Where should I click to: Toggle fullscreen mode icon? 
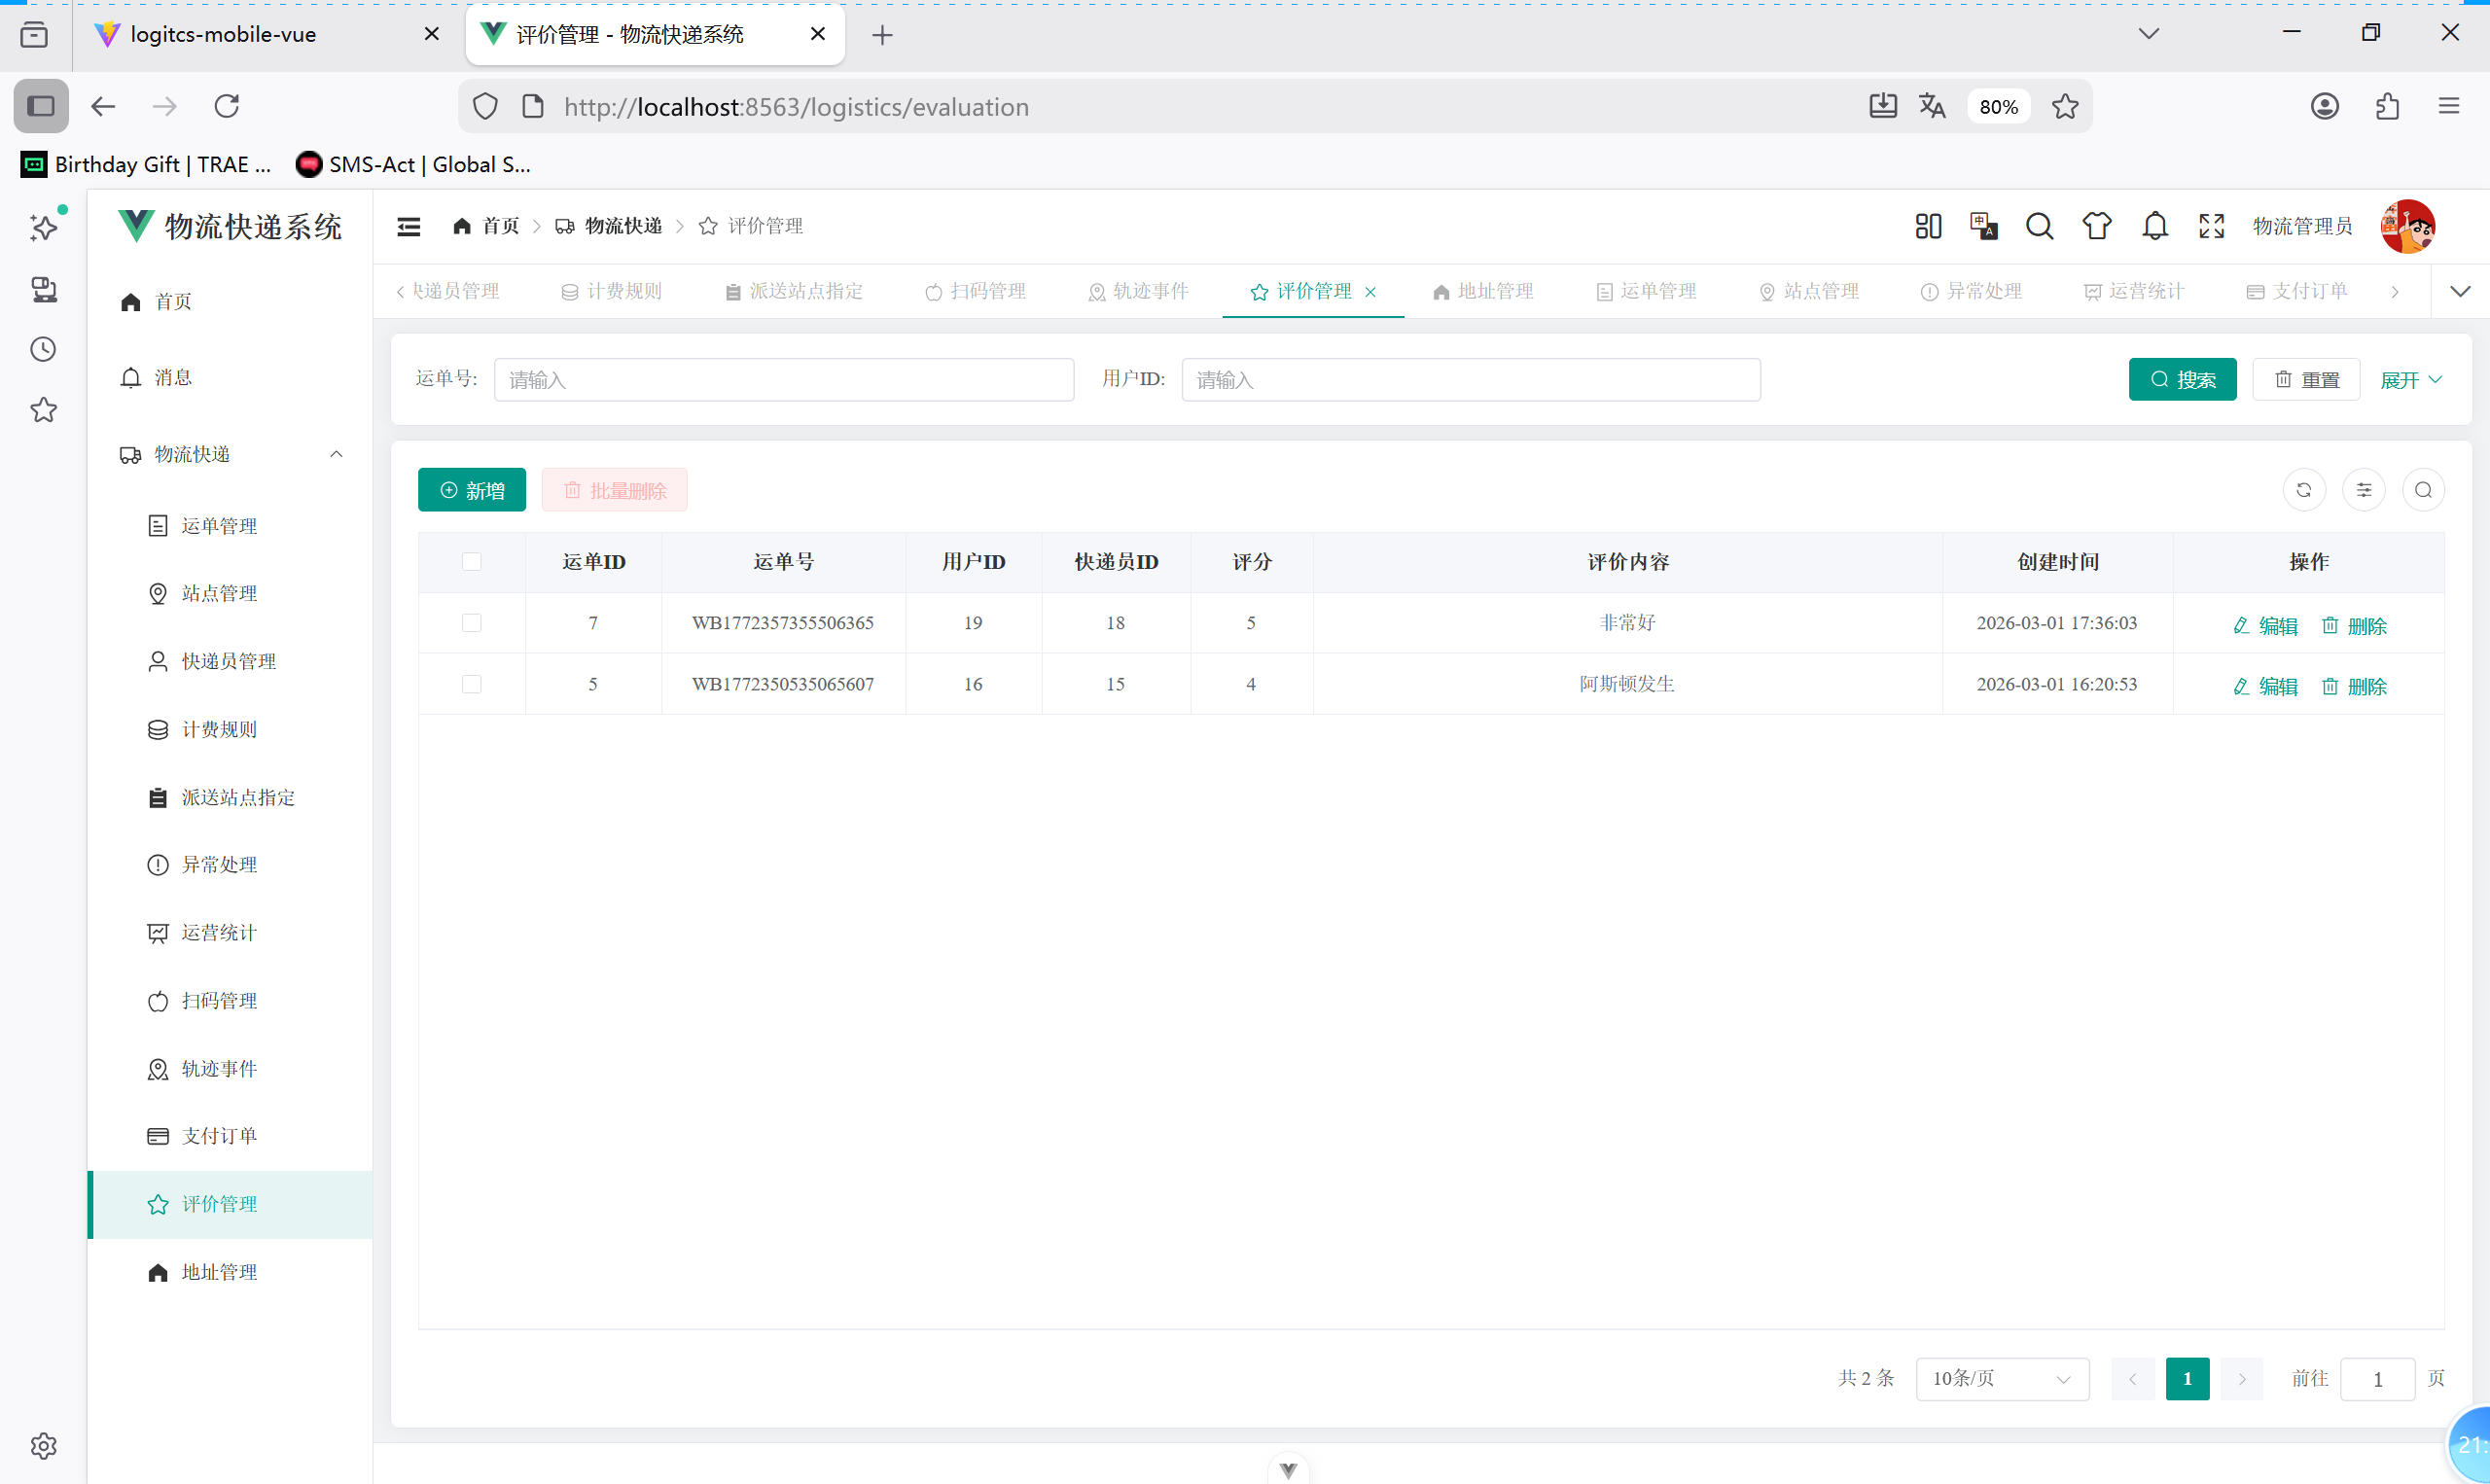(x=2211, y=226)
